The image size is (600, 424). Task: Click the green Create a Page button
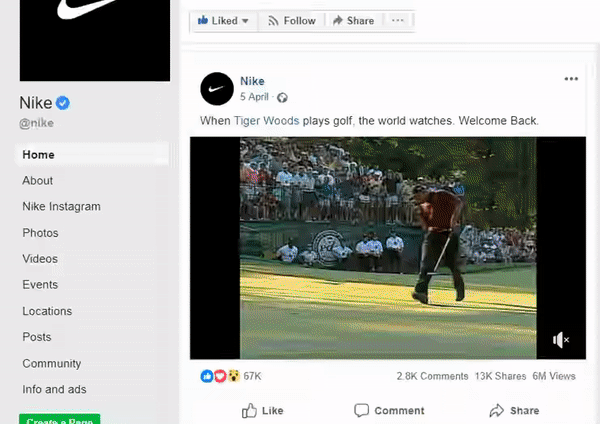[60, 419]
